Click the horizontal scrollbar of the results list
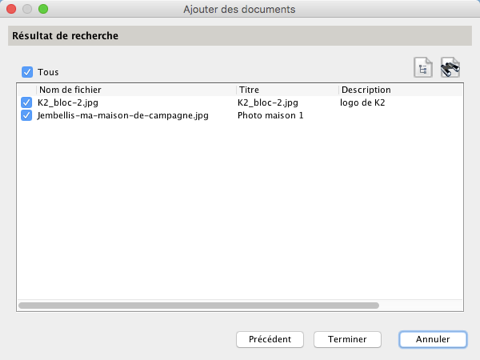This screenshot has width=480, height=360. coord(199,305)
